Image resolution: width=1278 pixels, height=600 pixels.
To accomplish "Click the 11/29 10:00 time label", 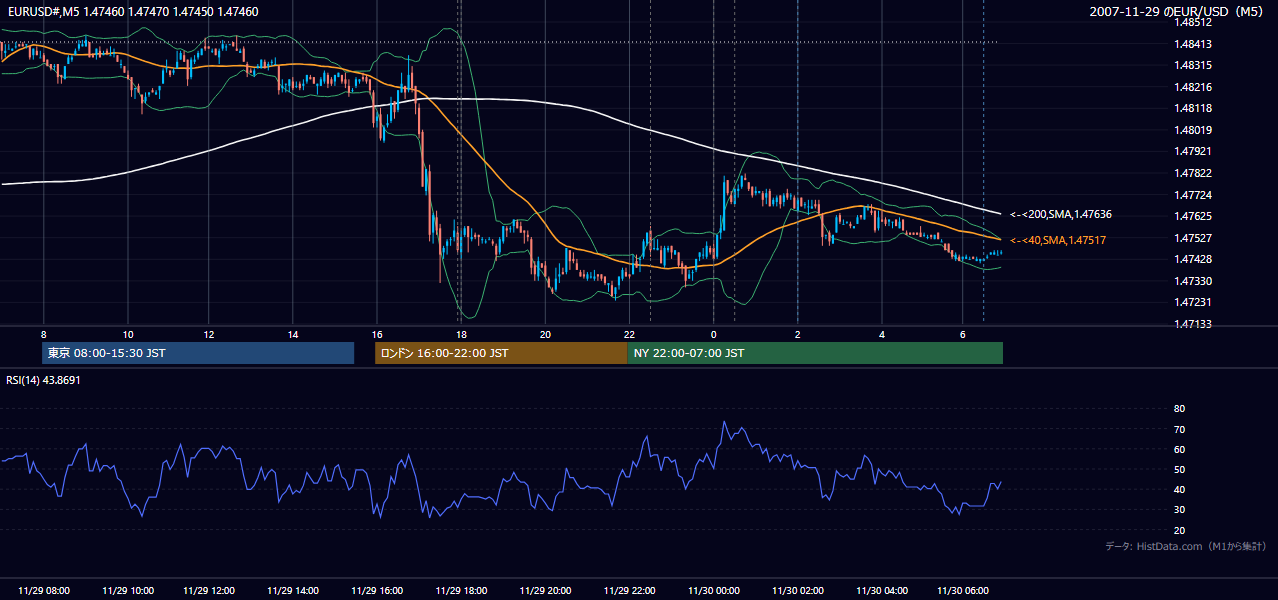I will click(128, 590).
